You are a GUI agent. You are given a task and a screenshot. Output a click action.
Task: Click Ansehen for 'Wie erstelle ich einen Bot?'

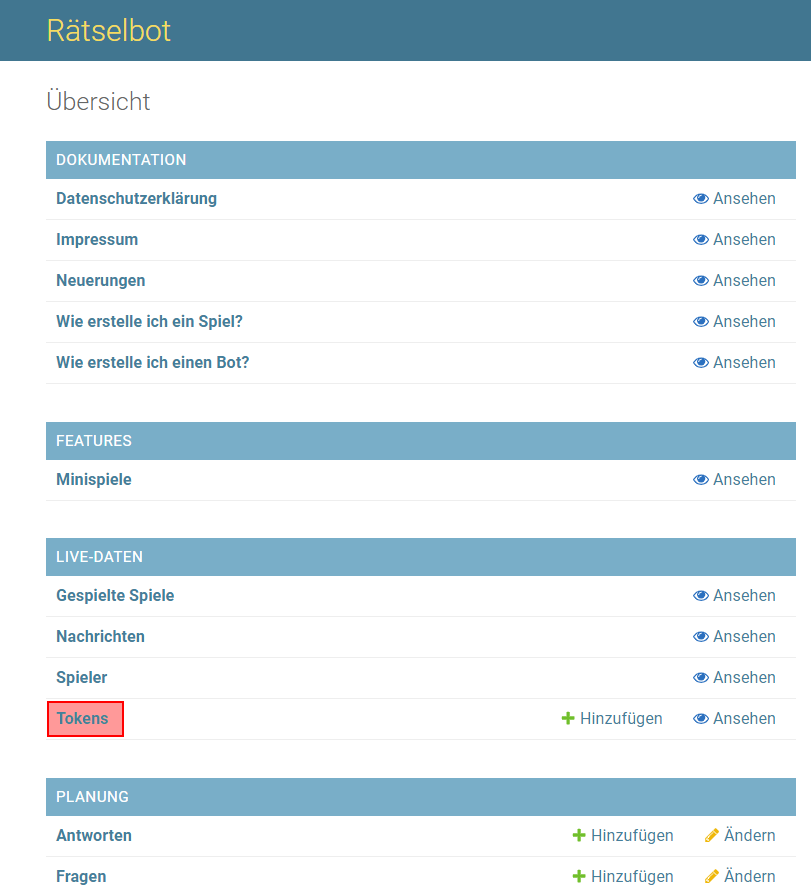click(734, 363)
